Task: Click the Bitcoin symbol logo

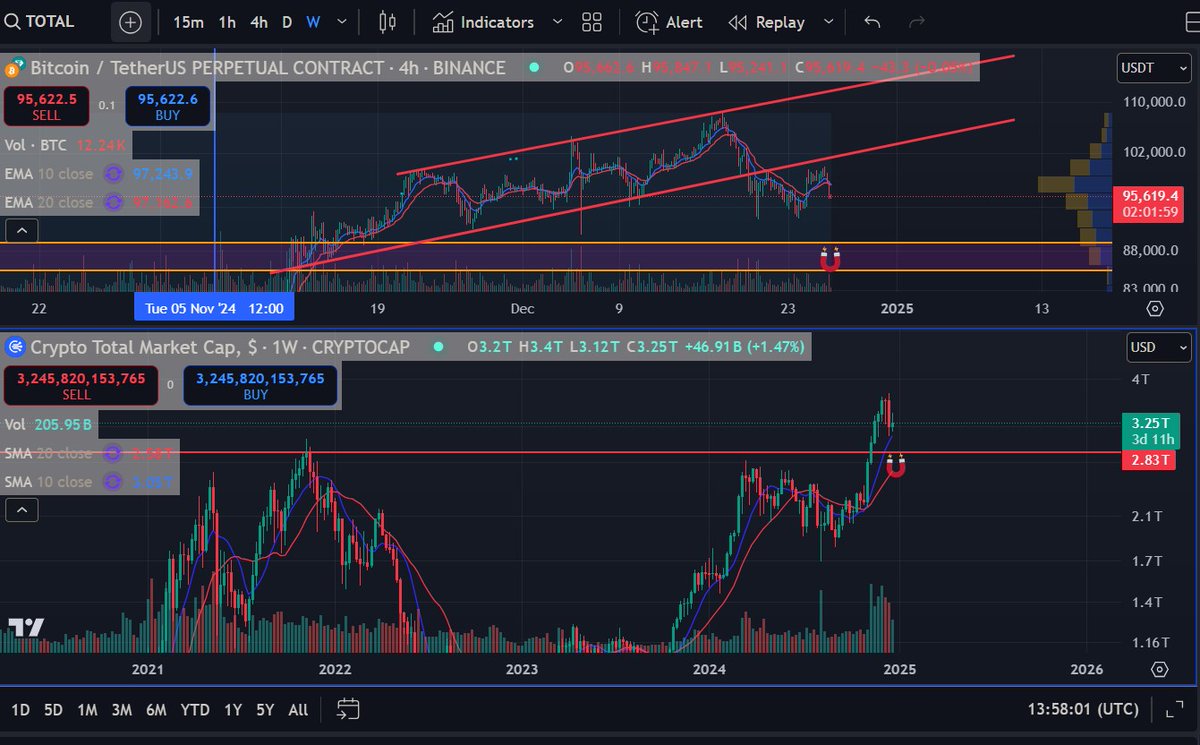Action: (x=14, y=68)
